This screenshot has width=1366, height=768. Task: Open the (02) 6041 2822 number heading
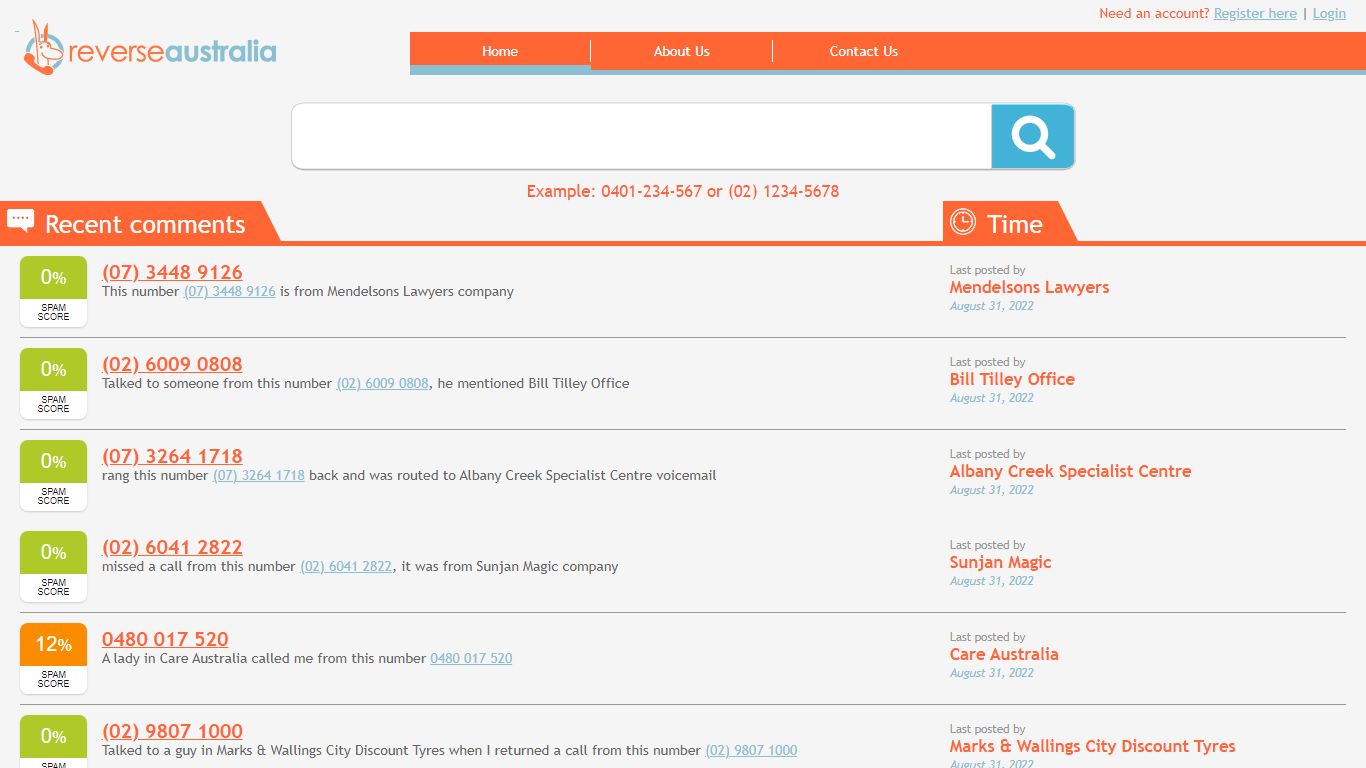pos(172,547)
